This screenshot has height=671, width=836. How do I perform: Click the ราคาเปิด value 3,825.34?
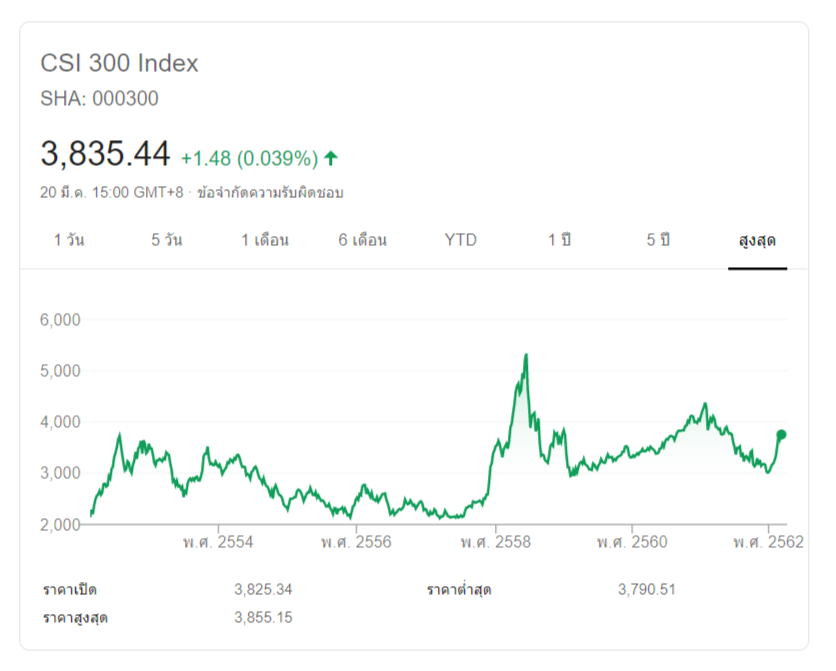[x=263, y=589]
